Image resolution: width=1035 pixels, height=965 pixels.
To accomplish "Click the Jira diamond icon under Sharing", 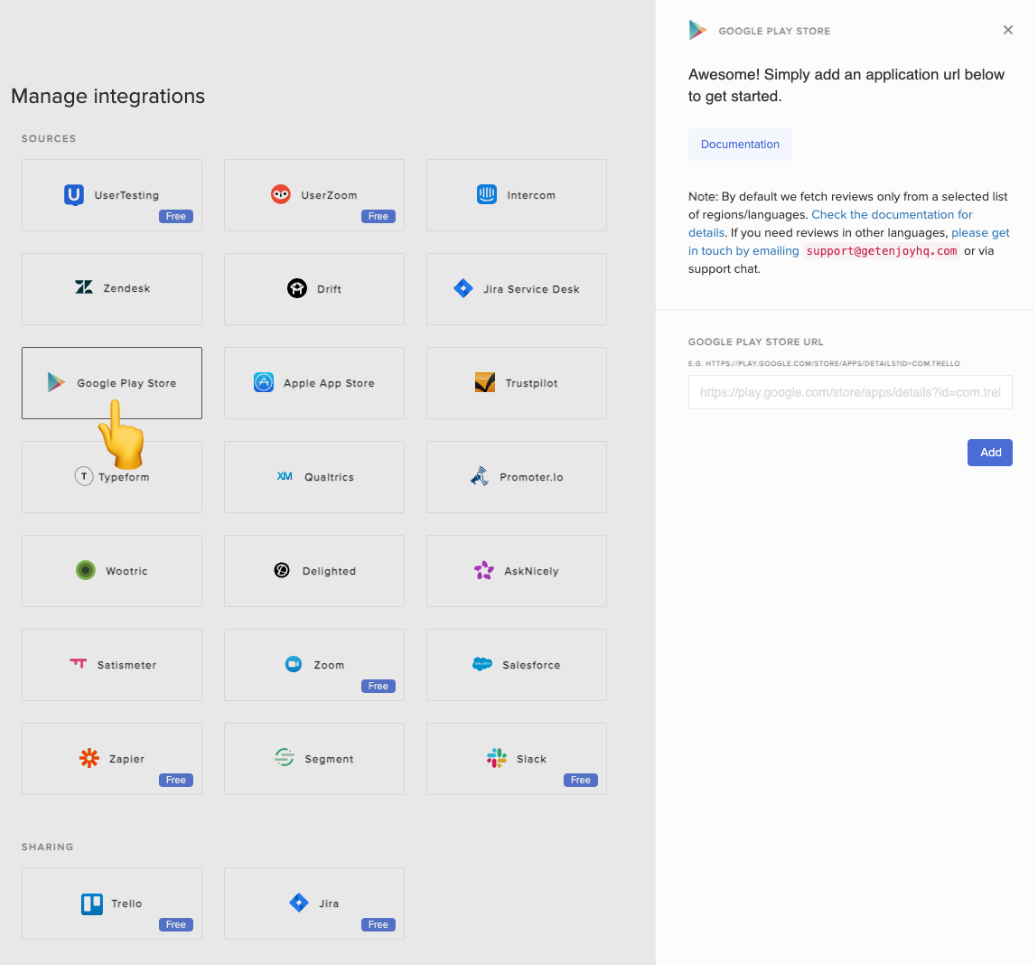I will [299, 902].
